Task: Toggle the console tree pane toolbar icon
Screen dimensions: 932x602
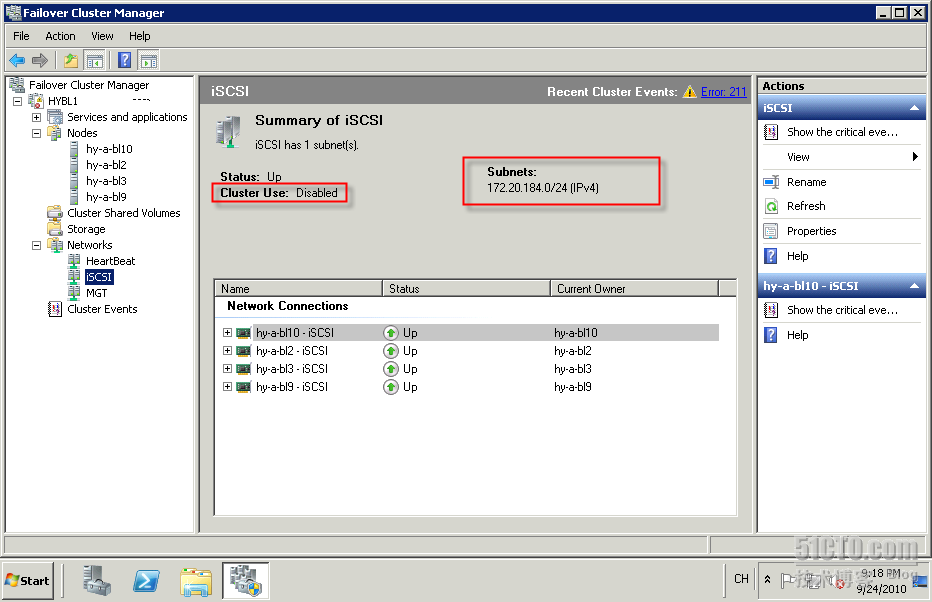Action: pyautogui.click(x=95, y=60)
